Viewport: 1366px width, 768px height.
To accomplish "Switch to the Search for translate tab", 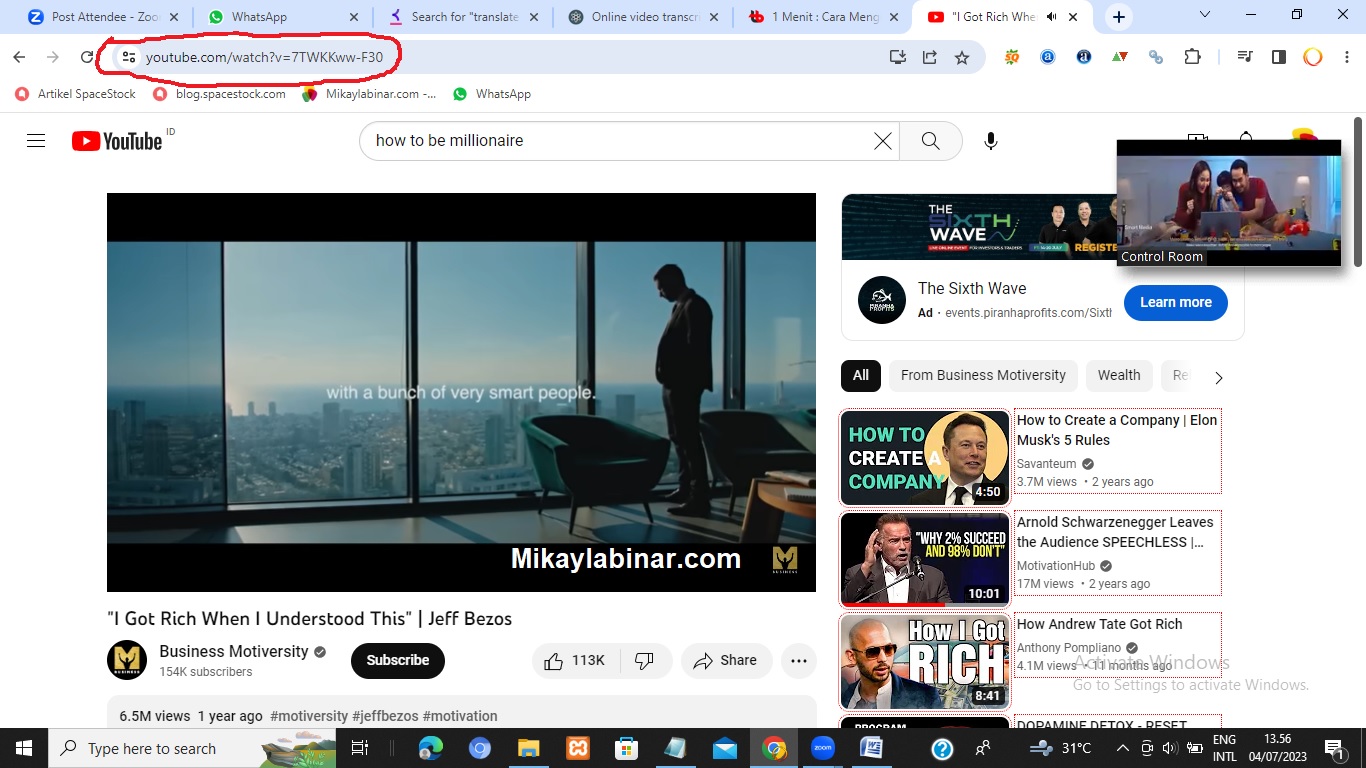I will click(463, 17).
